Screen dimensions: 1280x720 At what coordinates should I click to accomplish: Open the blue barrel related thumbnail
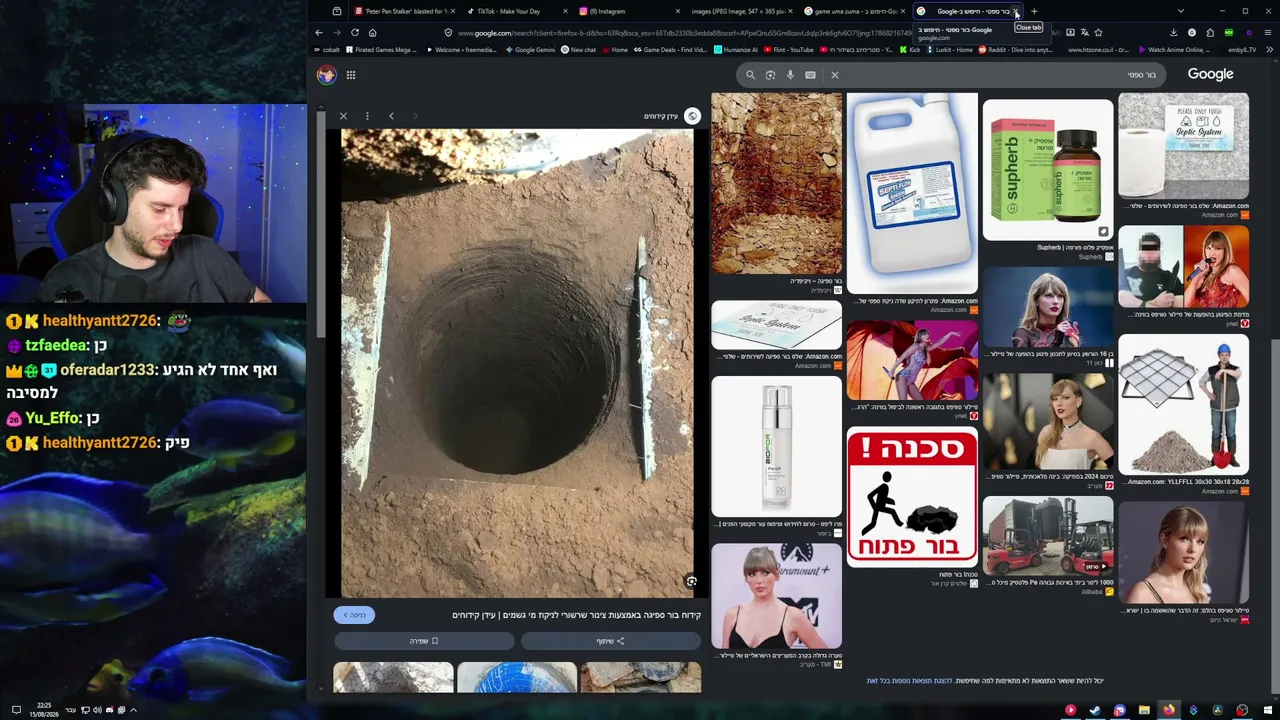[517, 677]
